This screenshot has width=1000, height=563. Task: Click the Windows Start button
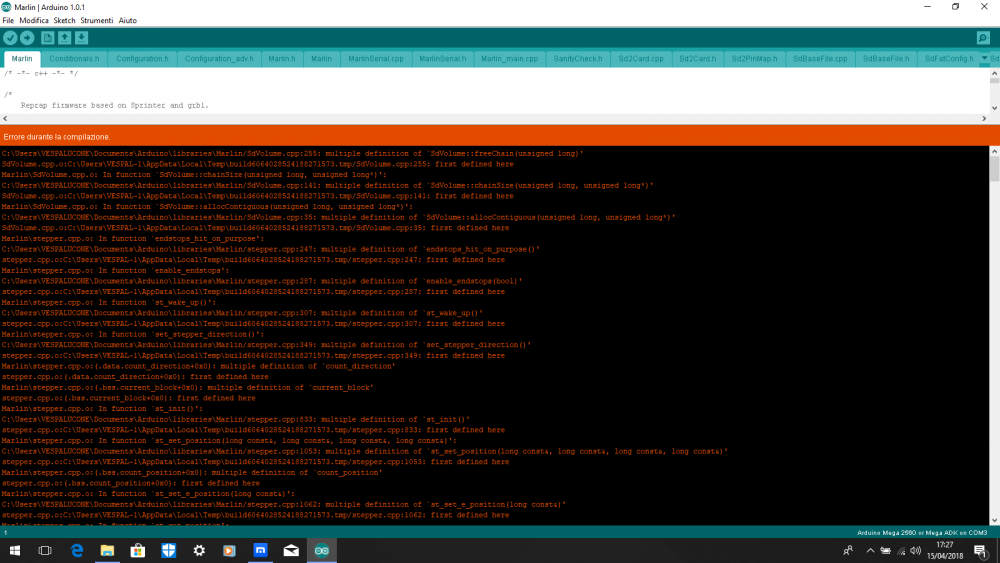[14, 550]
